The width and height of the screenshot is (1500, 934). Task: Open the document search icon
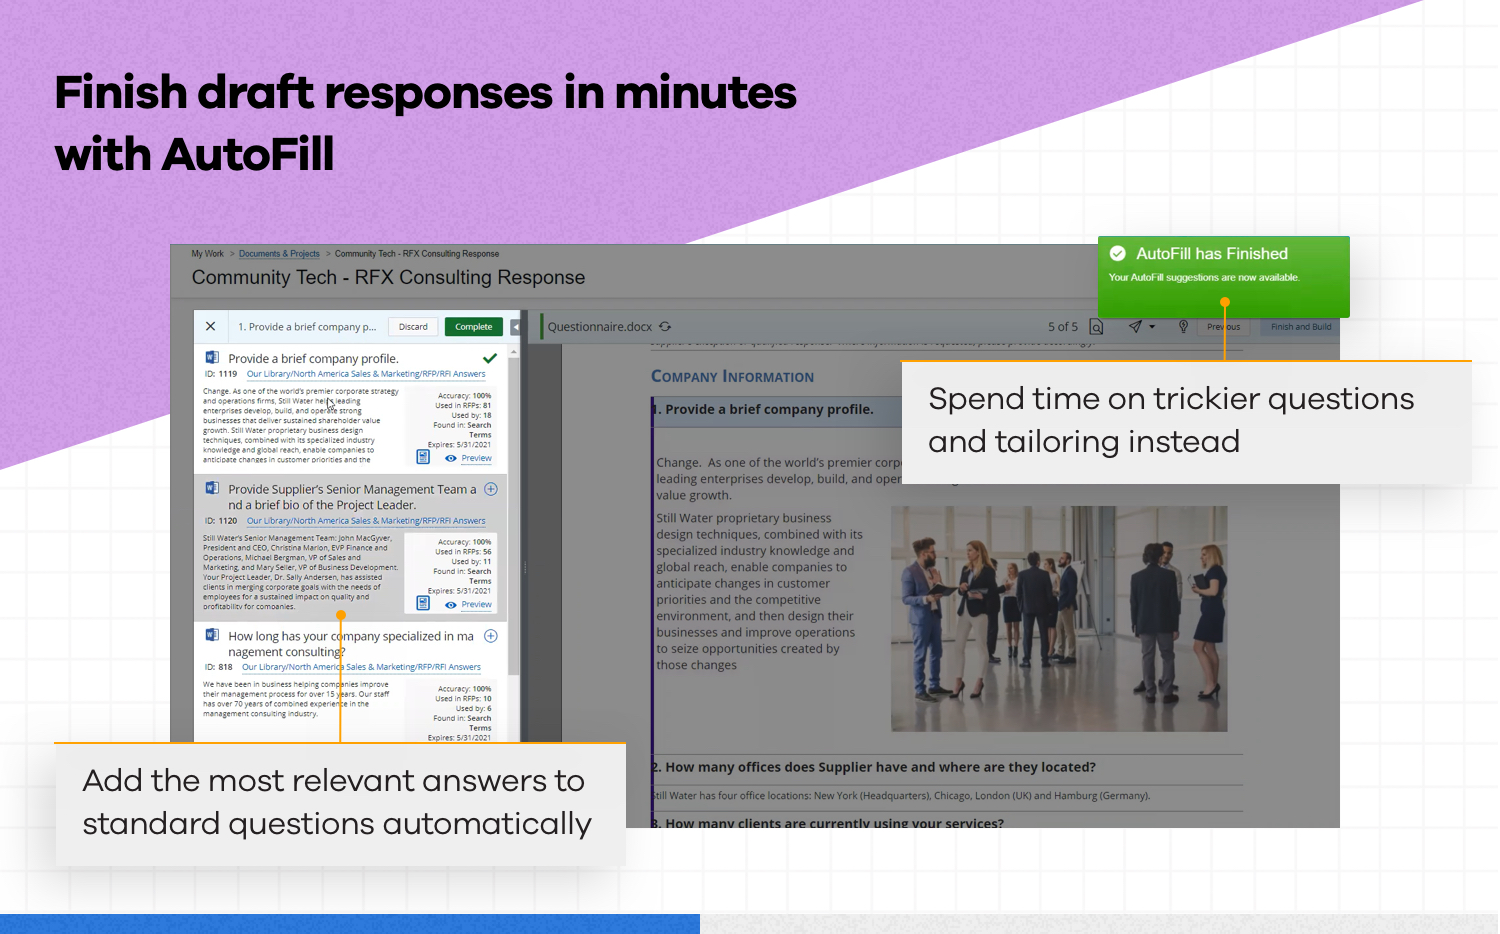click(x=1096, y=327)
